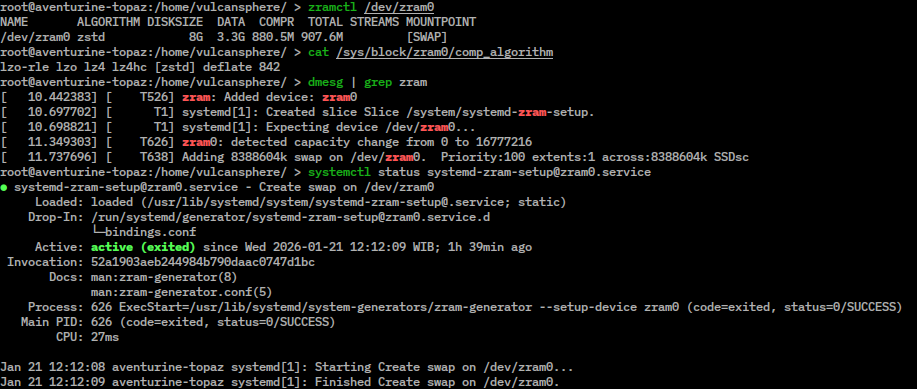Click the ALGORITHM column header
917x389 pixels.
[108, 22]
